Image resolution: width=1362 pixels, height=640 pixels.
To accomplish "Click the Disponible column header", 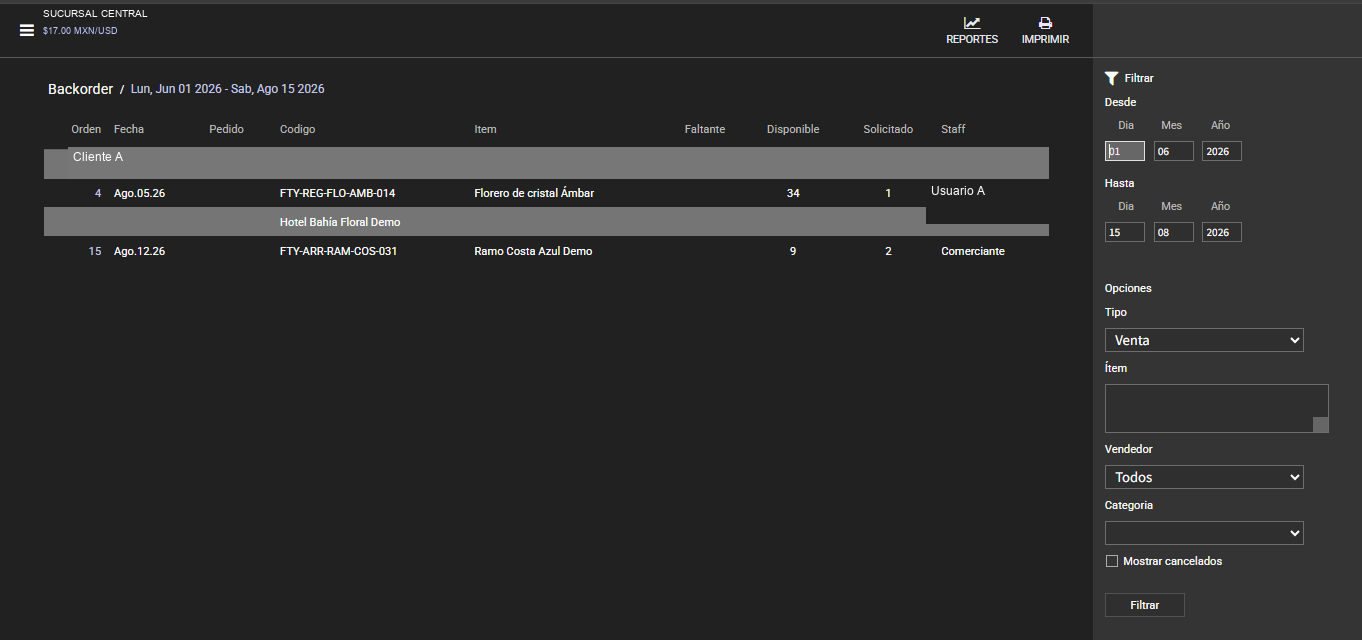I will click(793, 129).
